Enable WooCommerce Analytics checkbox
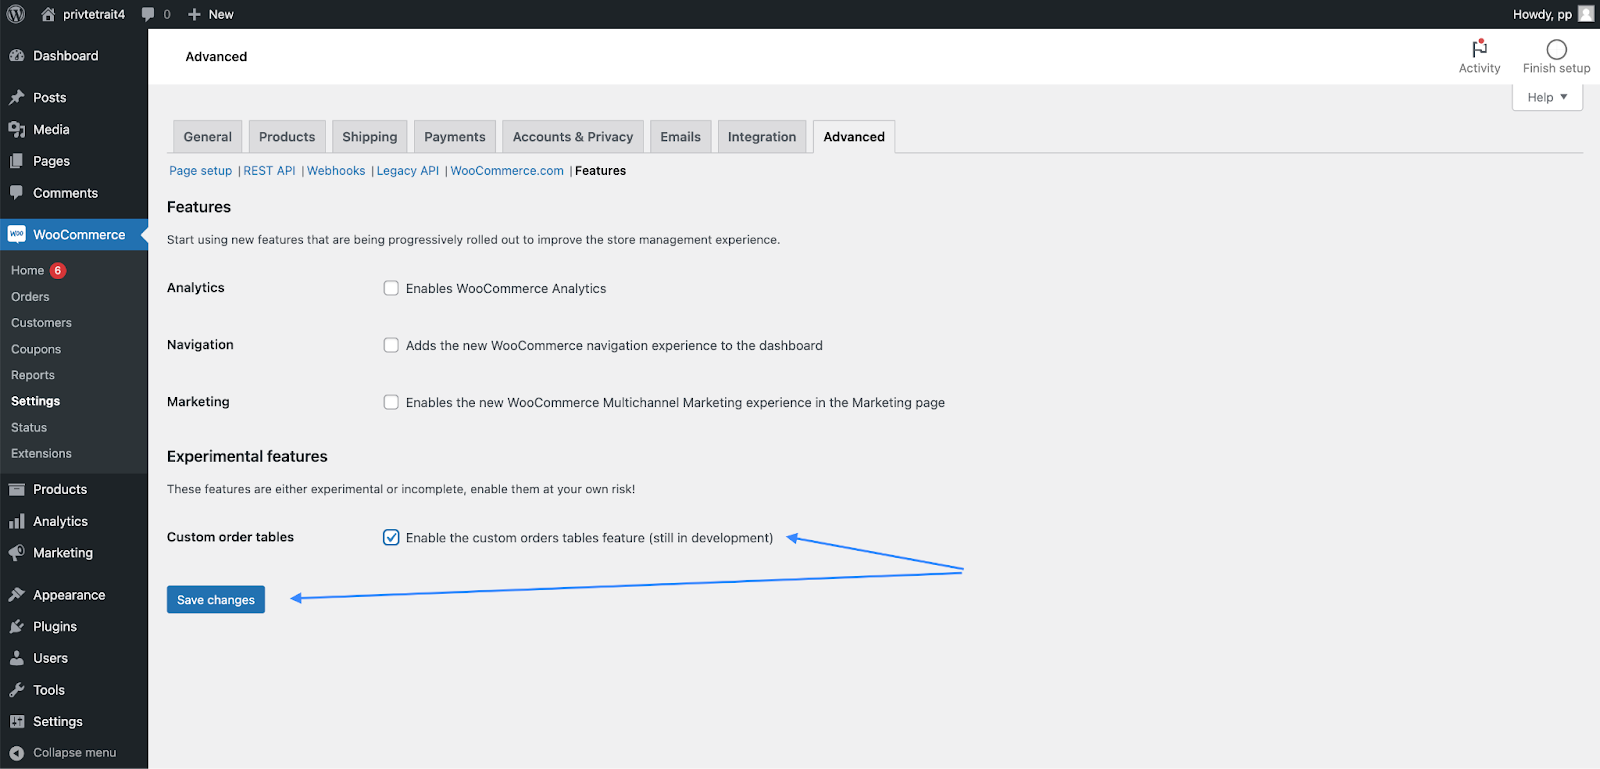Screen dimensions: 1600x769 pyautogui.click(x=391, y=288)
